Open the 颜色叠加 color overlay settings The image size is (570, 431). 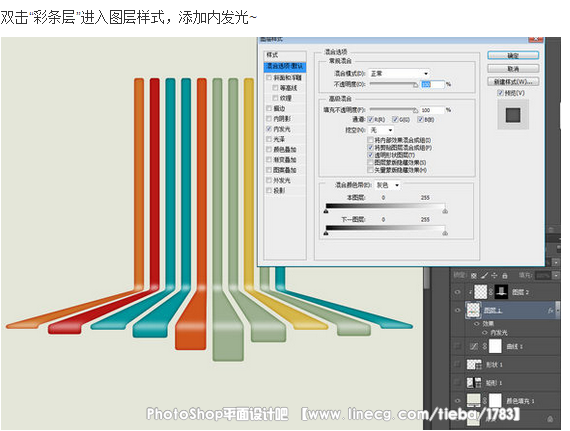coord(285,149)
